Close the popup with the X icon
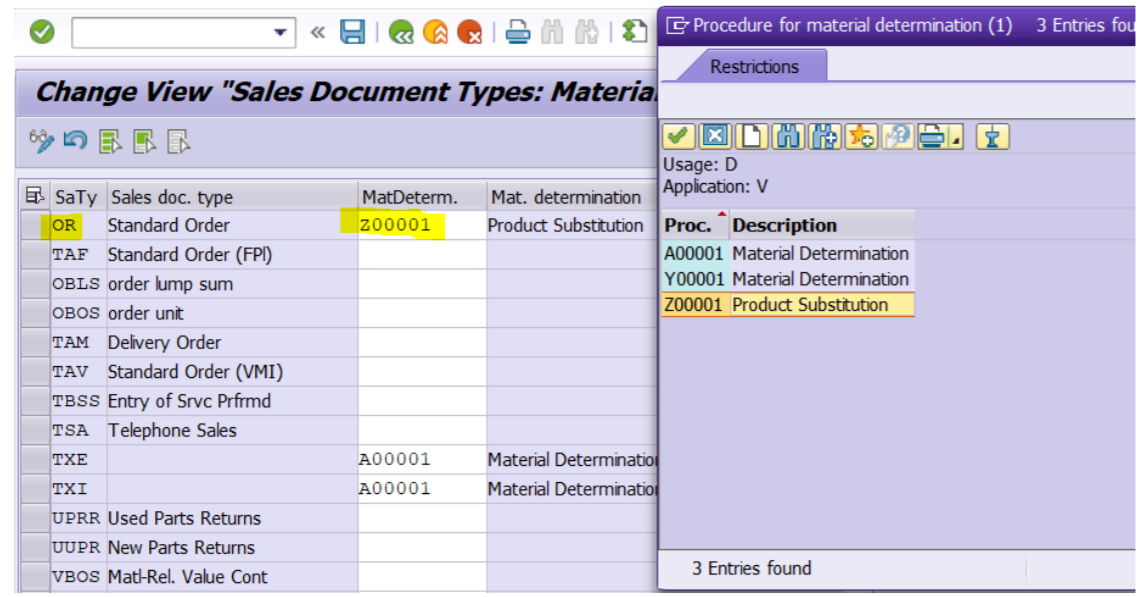 click(714, 137)
